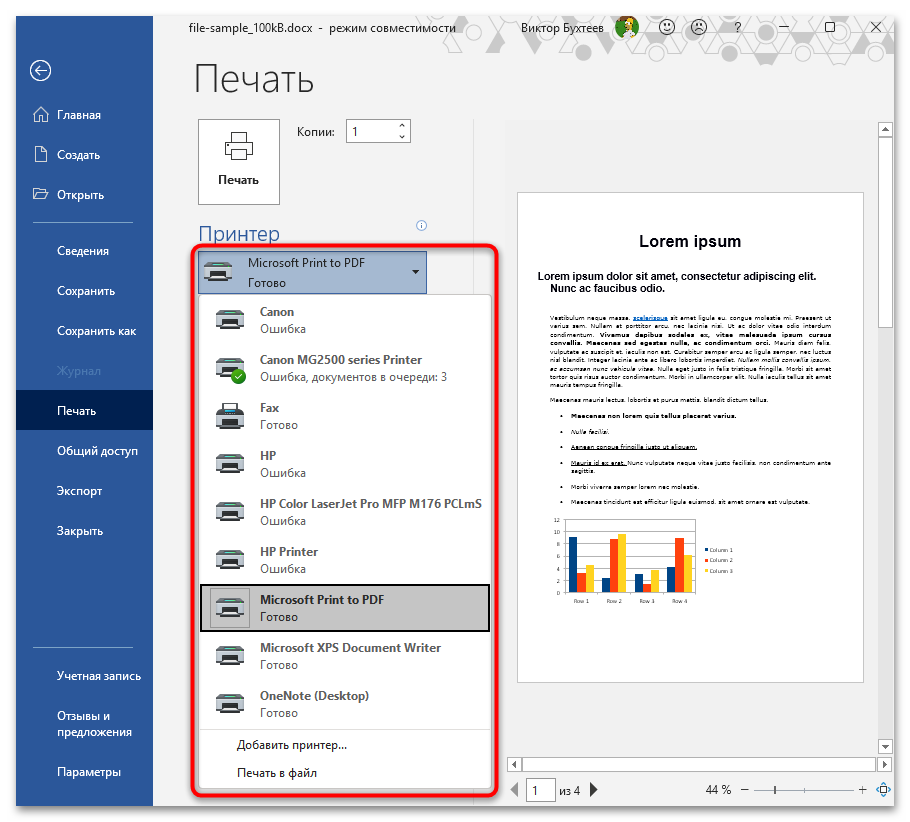Open Учетная запись page
Image resolution: width=910 pixels, height=822 pixels.
pyautogui.click(x=84, y=676)
